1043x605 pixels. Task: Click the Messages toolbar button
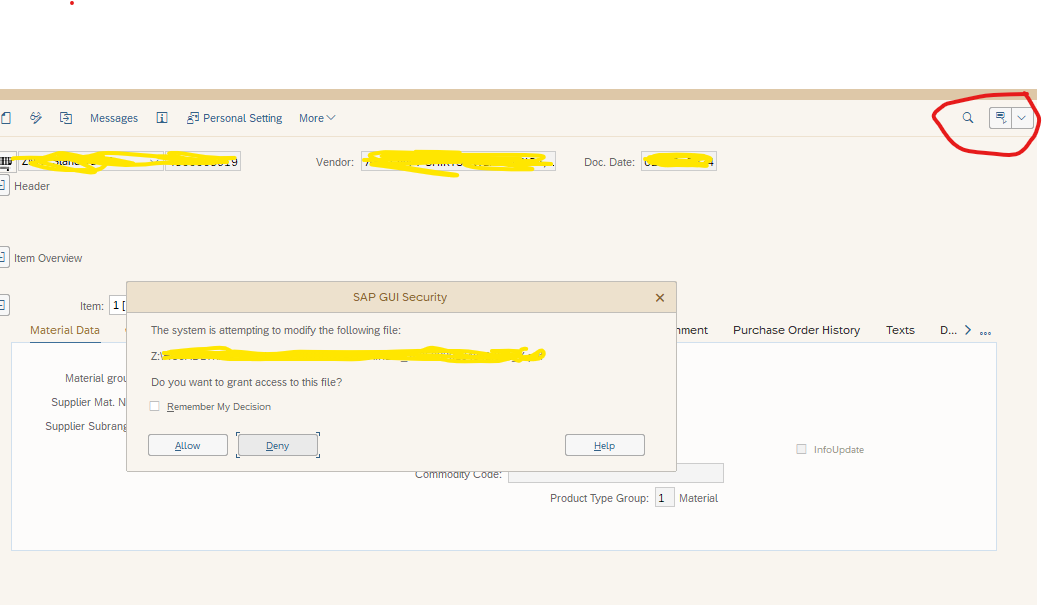pyautogui.click(x=114, y=118)
